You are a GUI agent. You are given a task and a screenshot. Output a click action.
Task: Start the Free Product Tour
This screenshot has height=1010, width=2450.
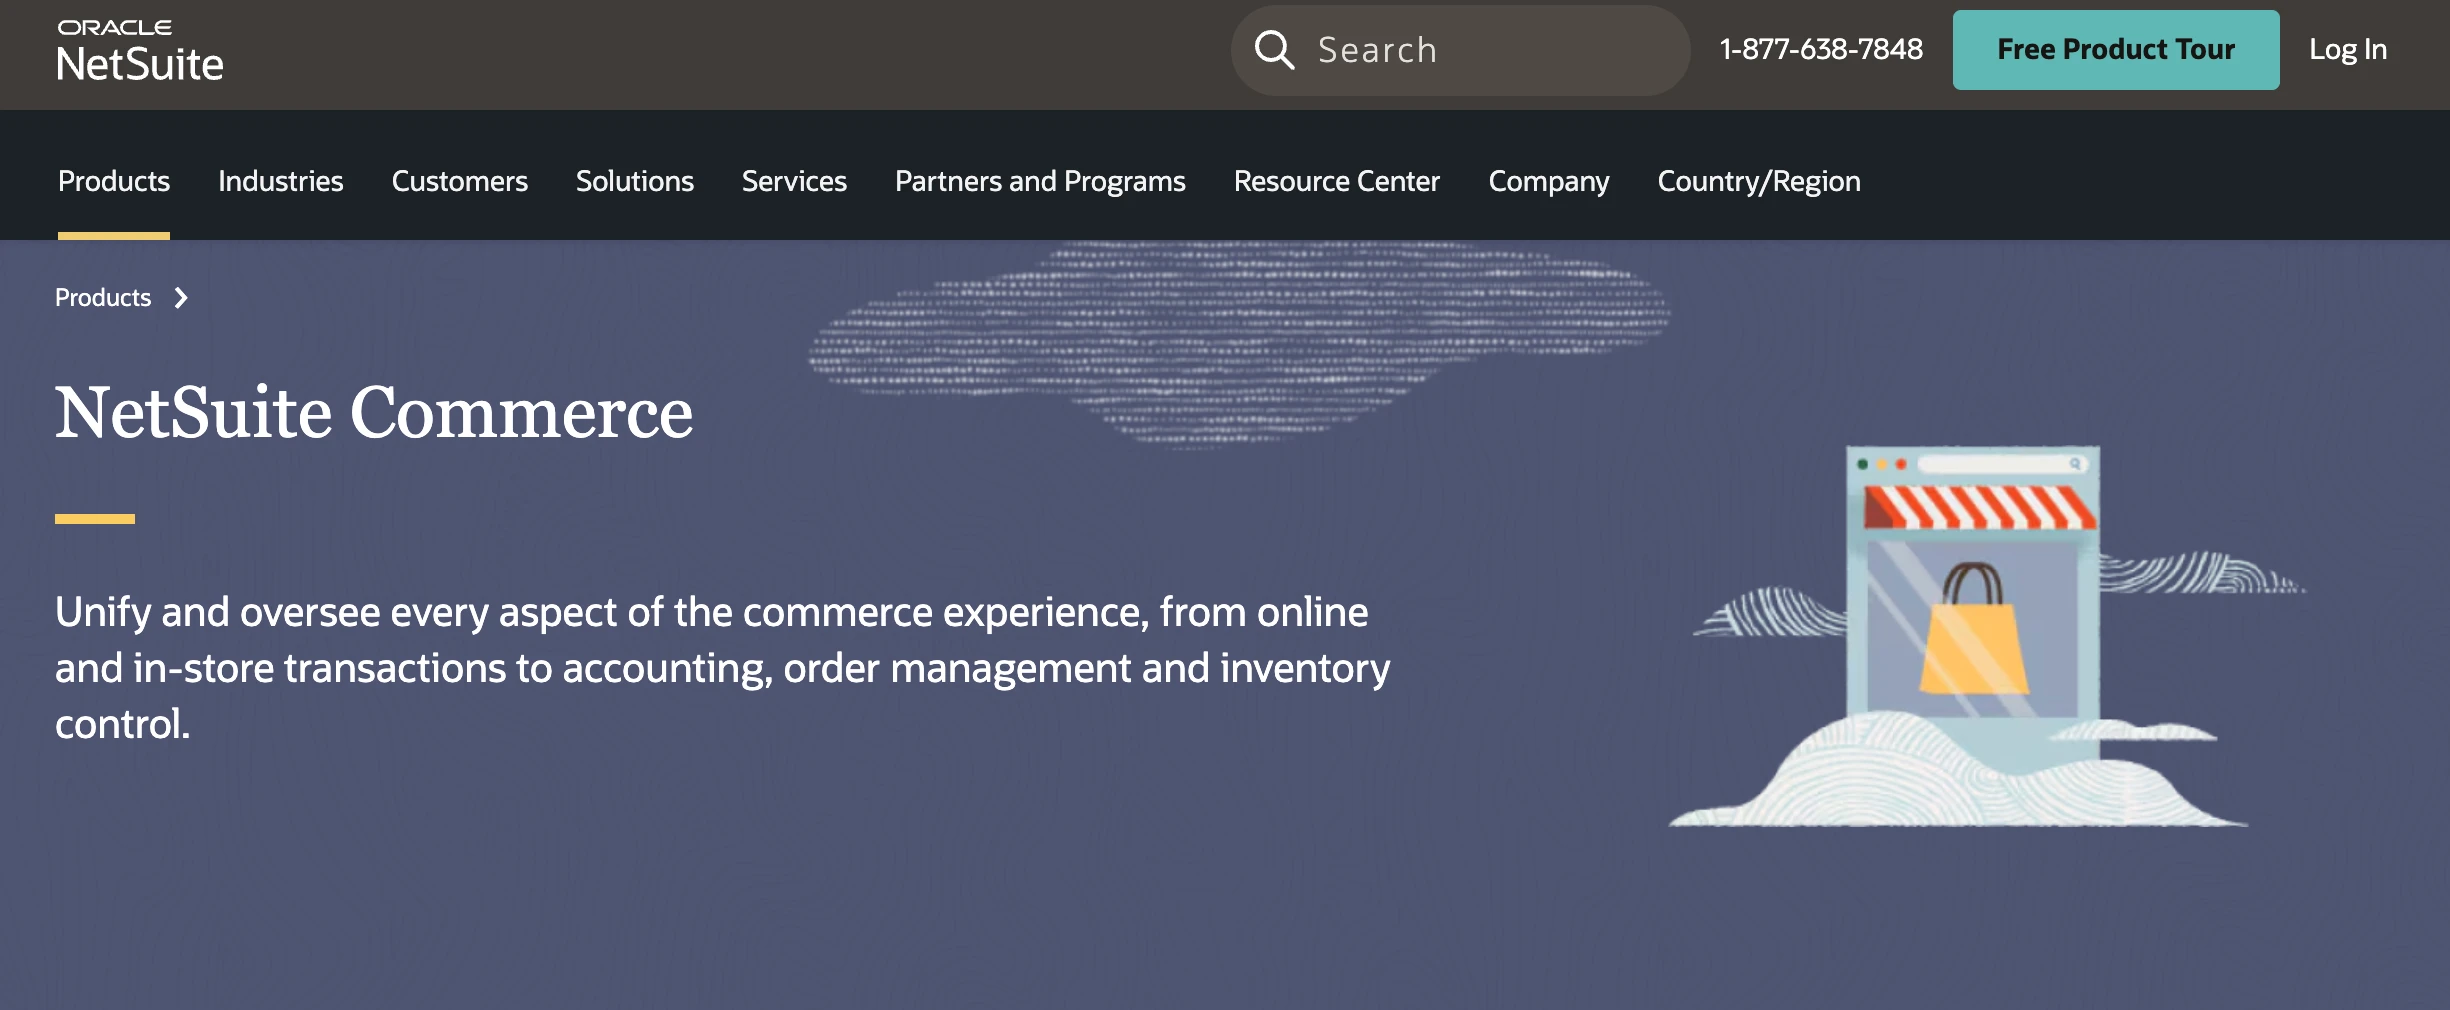2116,50
